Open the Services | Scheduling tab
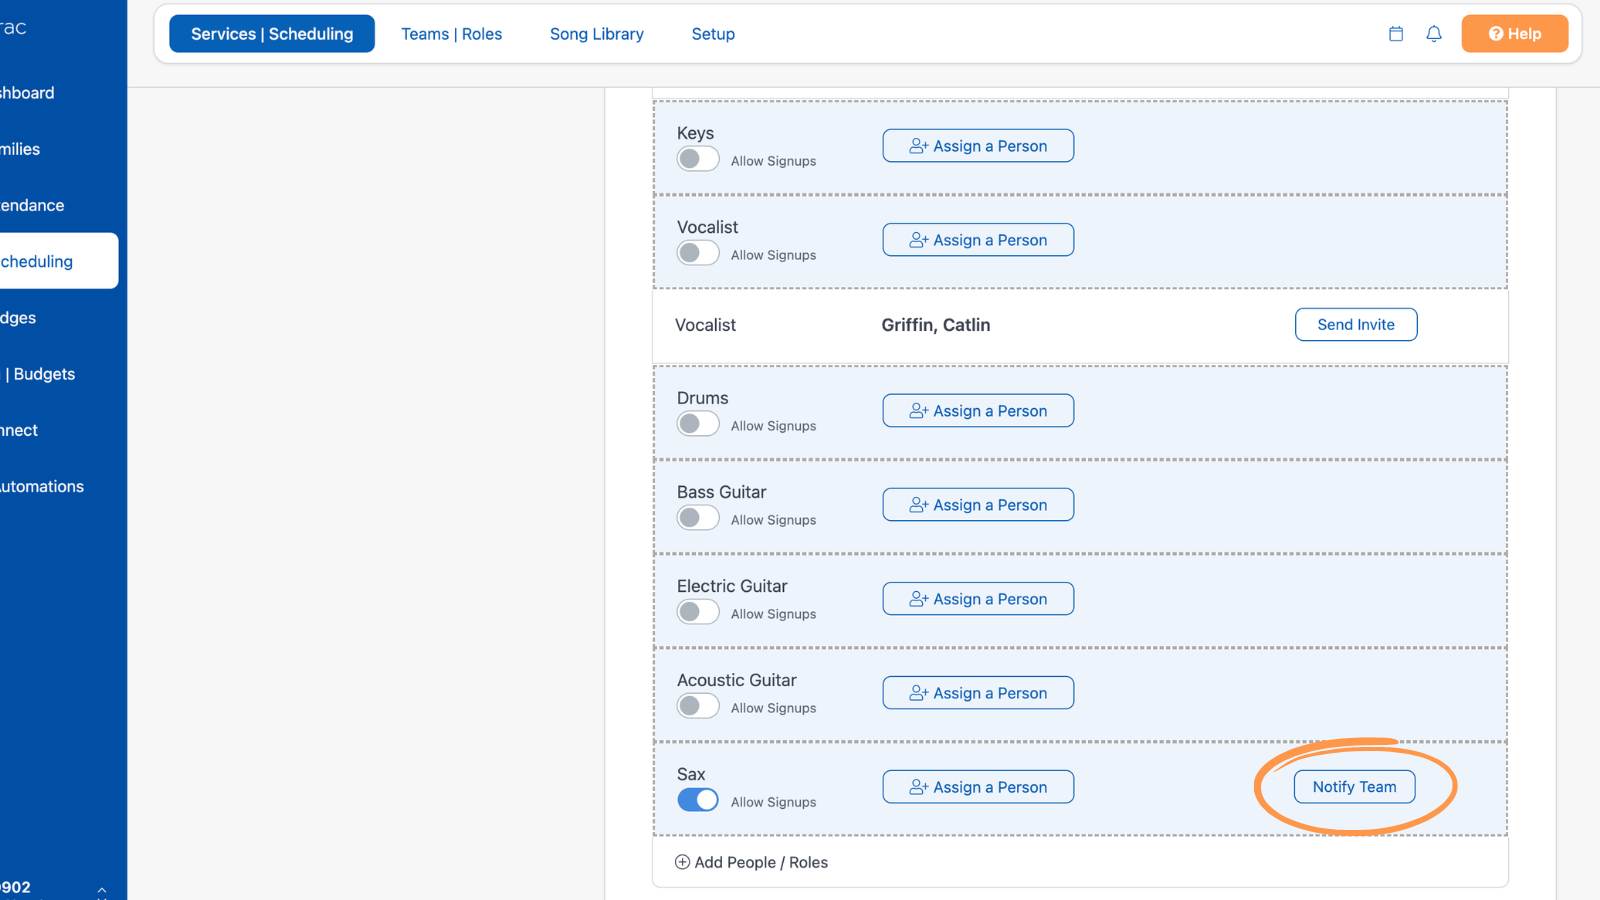Image resolution: width=1600 pixels, height=900 pixels. coord(272,34)
